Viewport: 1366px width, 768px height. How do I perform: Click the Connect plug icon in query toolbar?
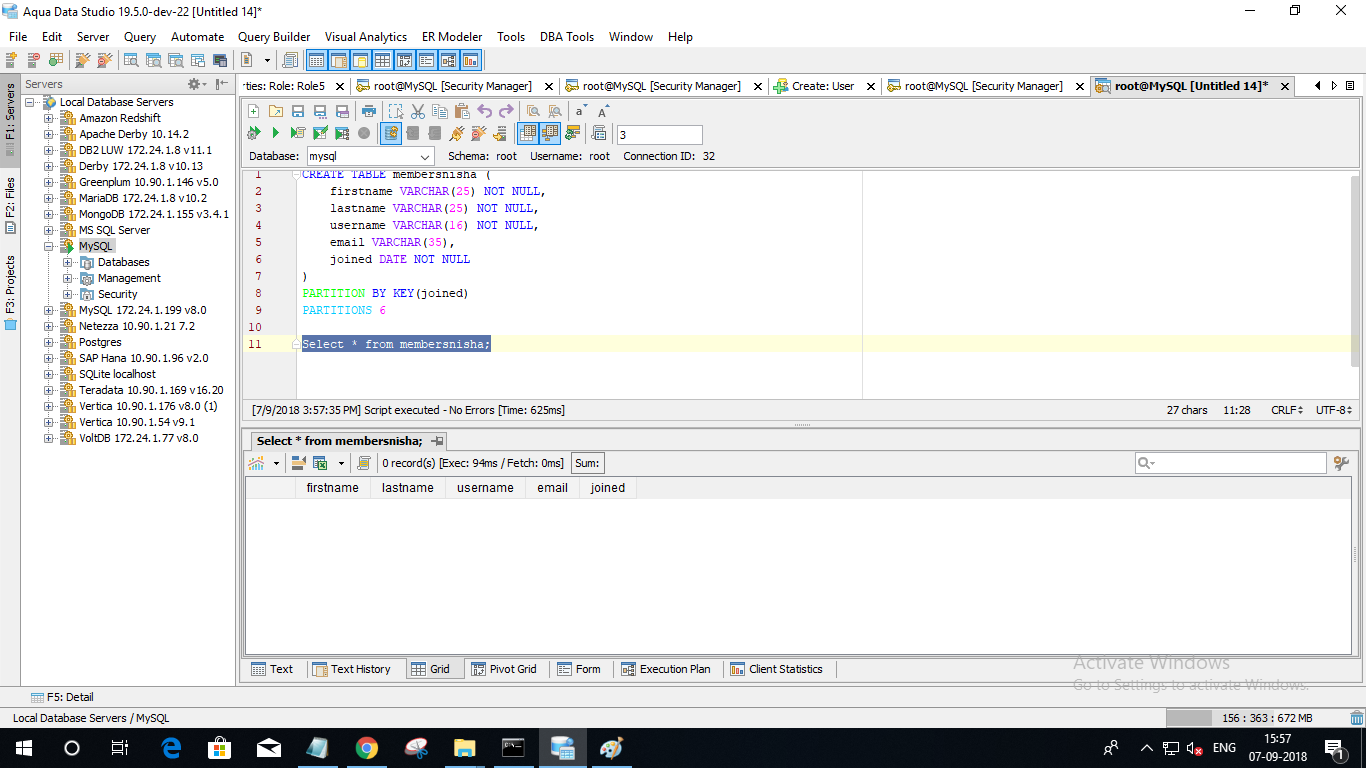457,132
